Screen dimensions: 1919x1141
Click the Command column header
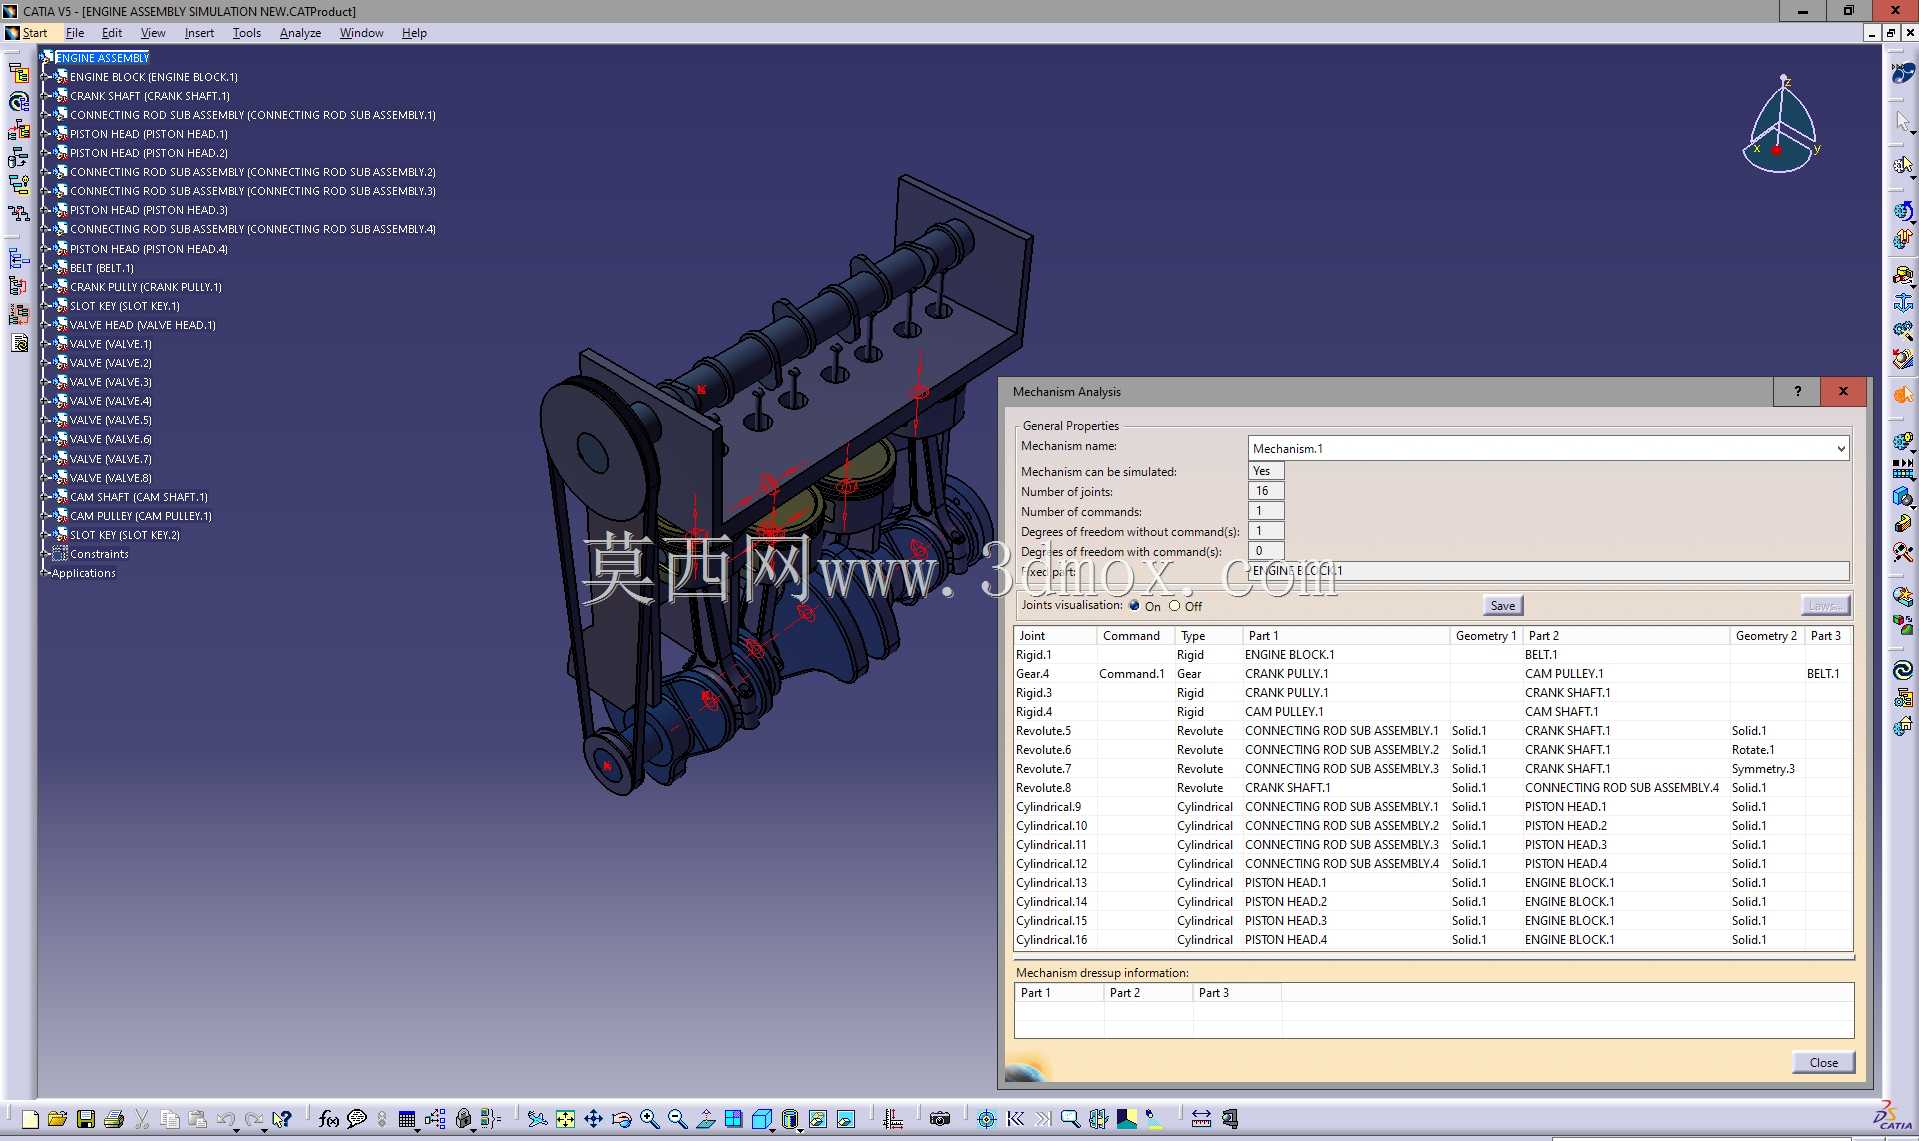click(x=1135, y=636)
